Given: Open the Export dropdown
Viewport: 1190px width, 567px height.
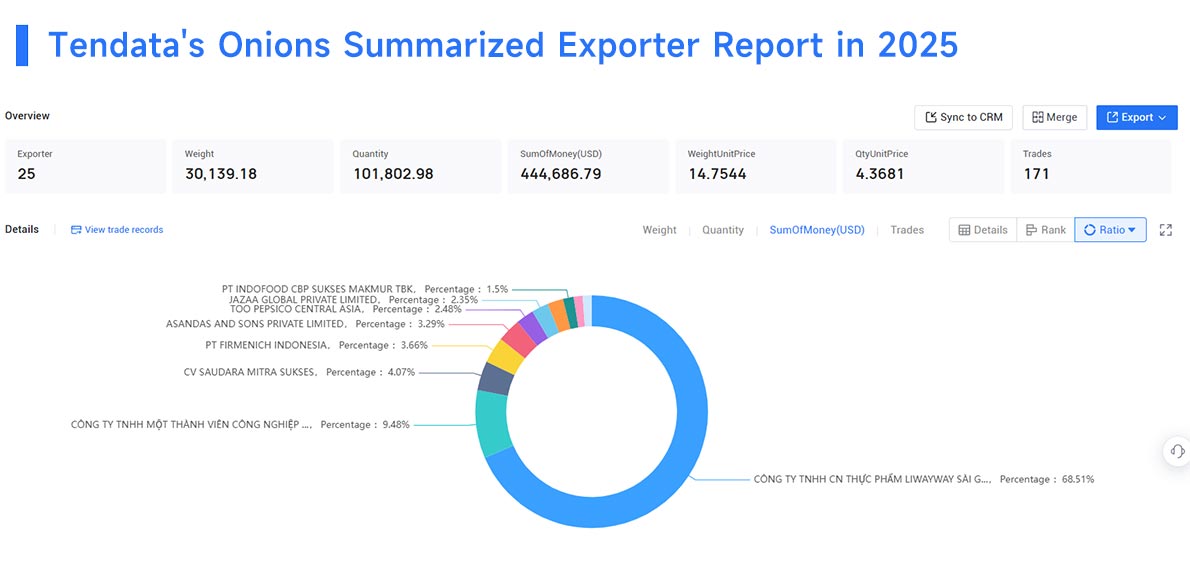Looking at the screenshot, I should pos(1136,118).
